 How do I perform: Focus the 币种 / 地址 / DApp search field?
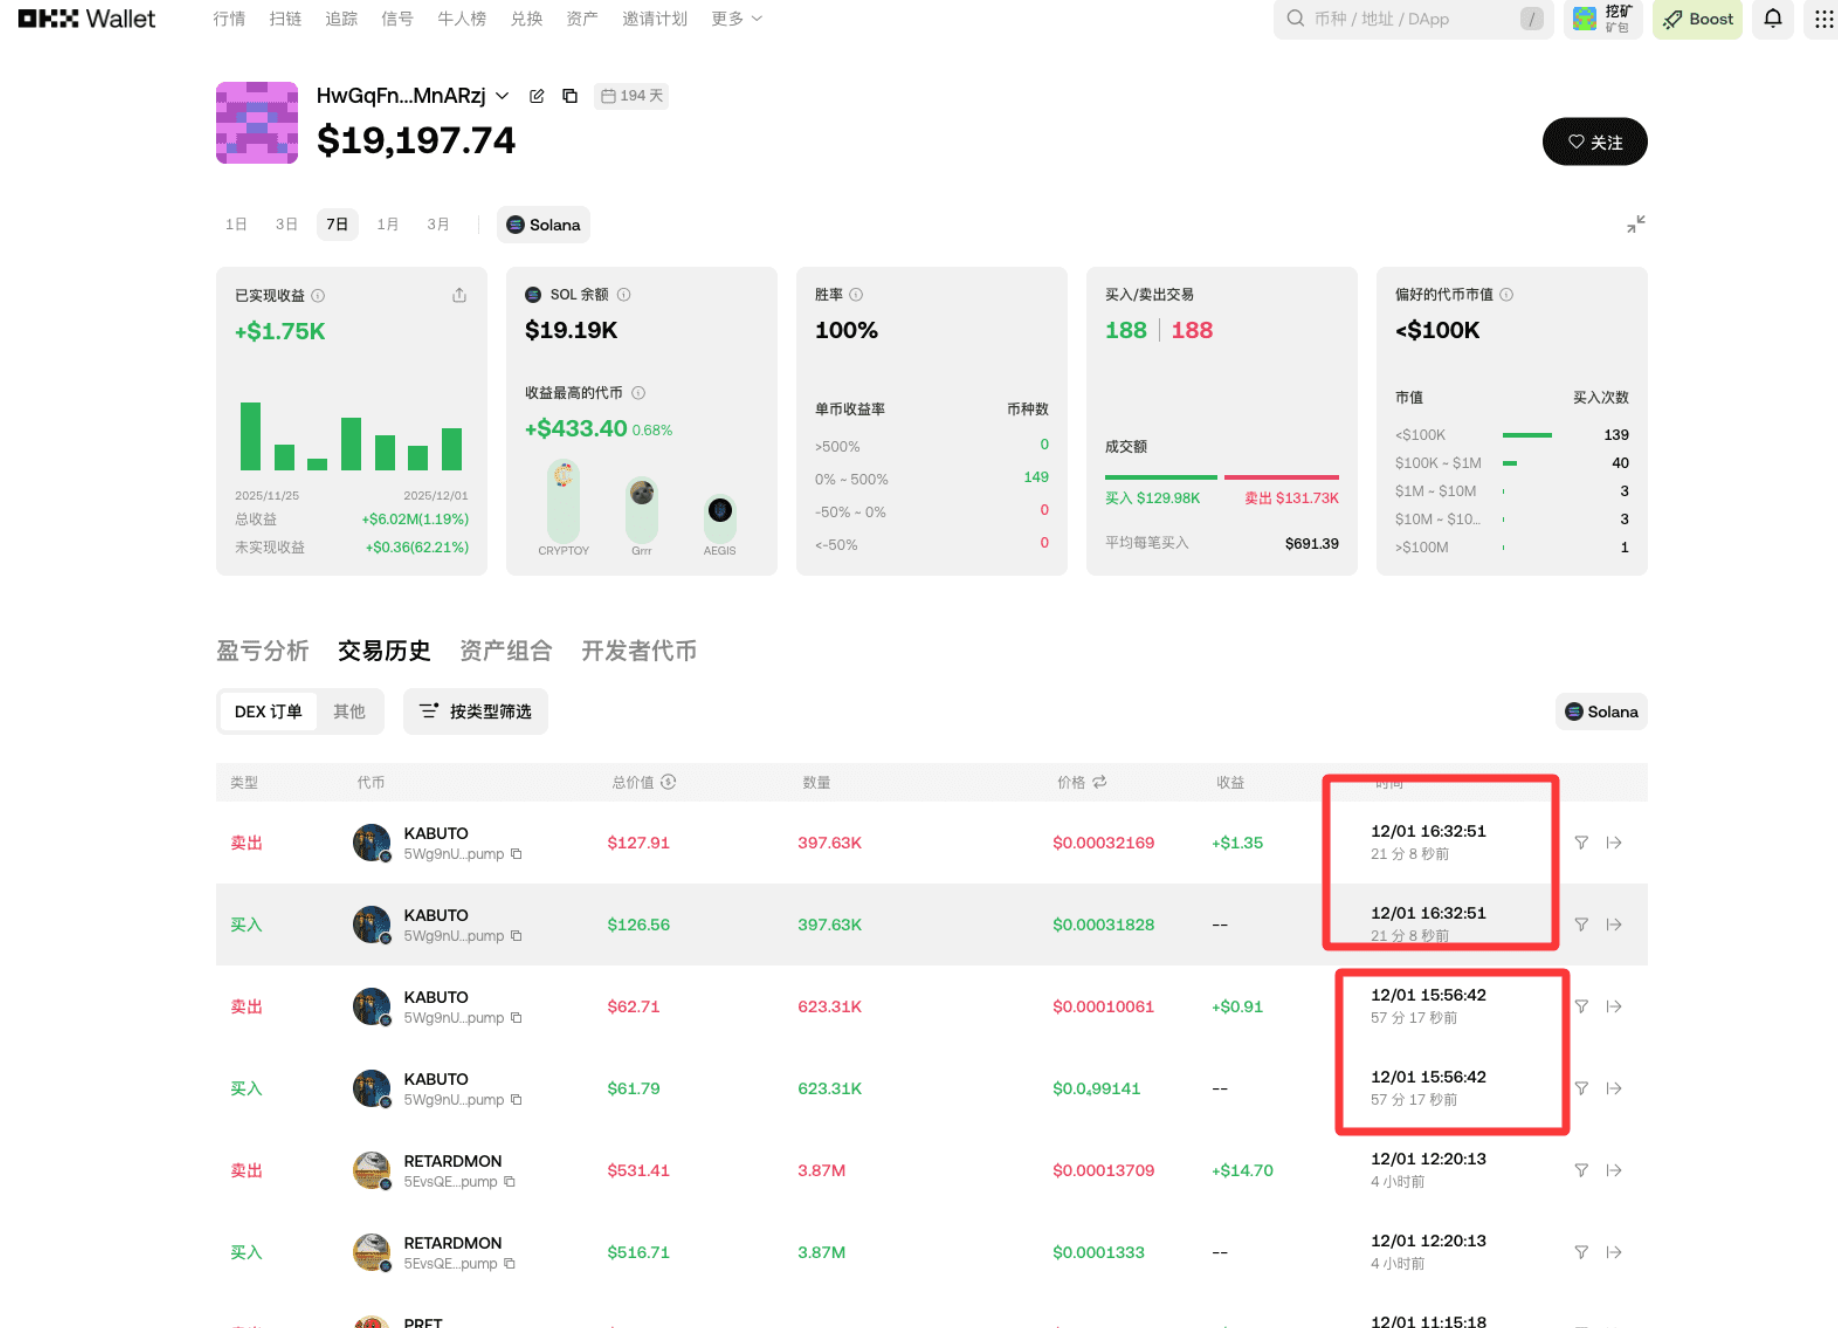[x=1413, y=19]
